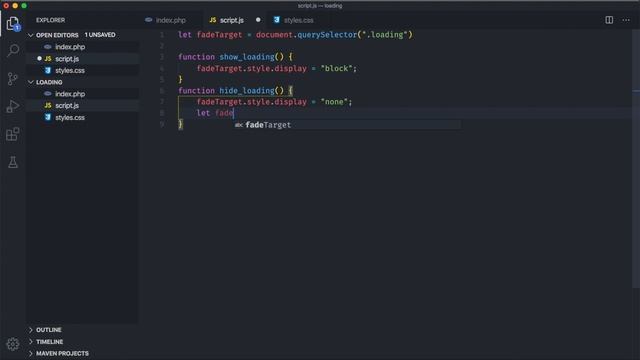Accept the fadeTarget autocomplete suggestion
The height and width of the screenshot is (360, 640).
[x=347, y=125]
